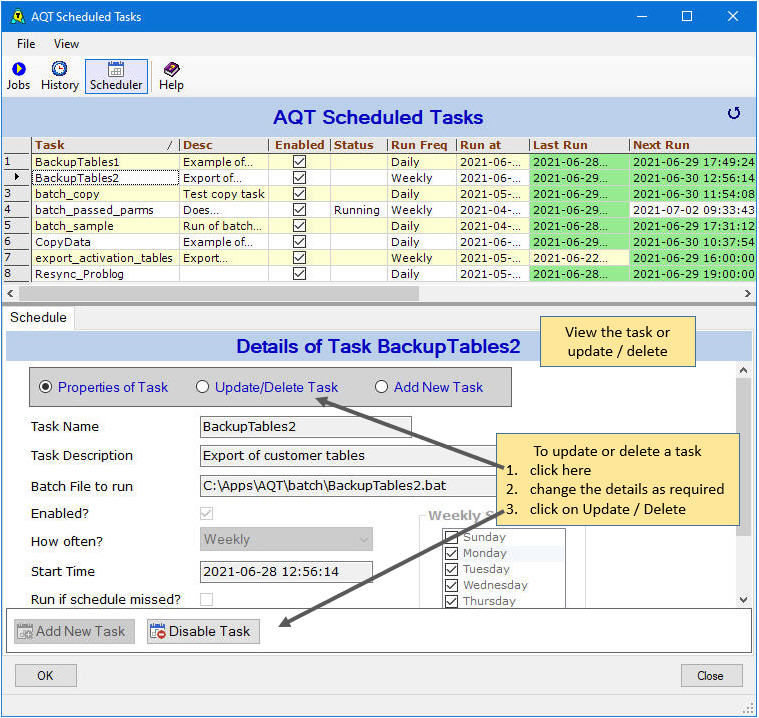
Task: Click the Task column sort indicator
Action: 169,145
